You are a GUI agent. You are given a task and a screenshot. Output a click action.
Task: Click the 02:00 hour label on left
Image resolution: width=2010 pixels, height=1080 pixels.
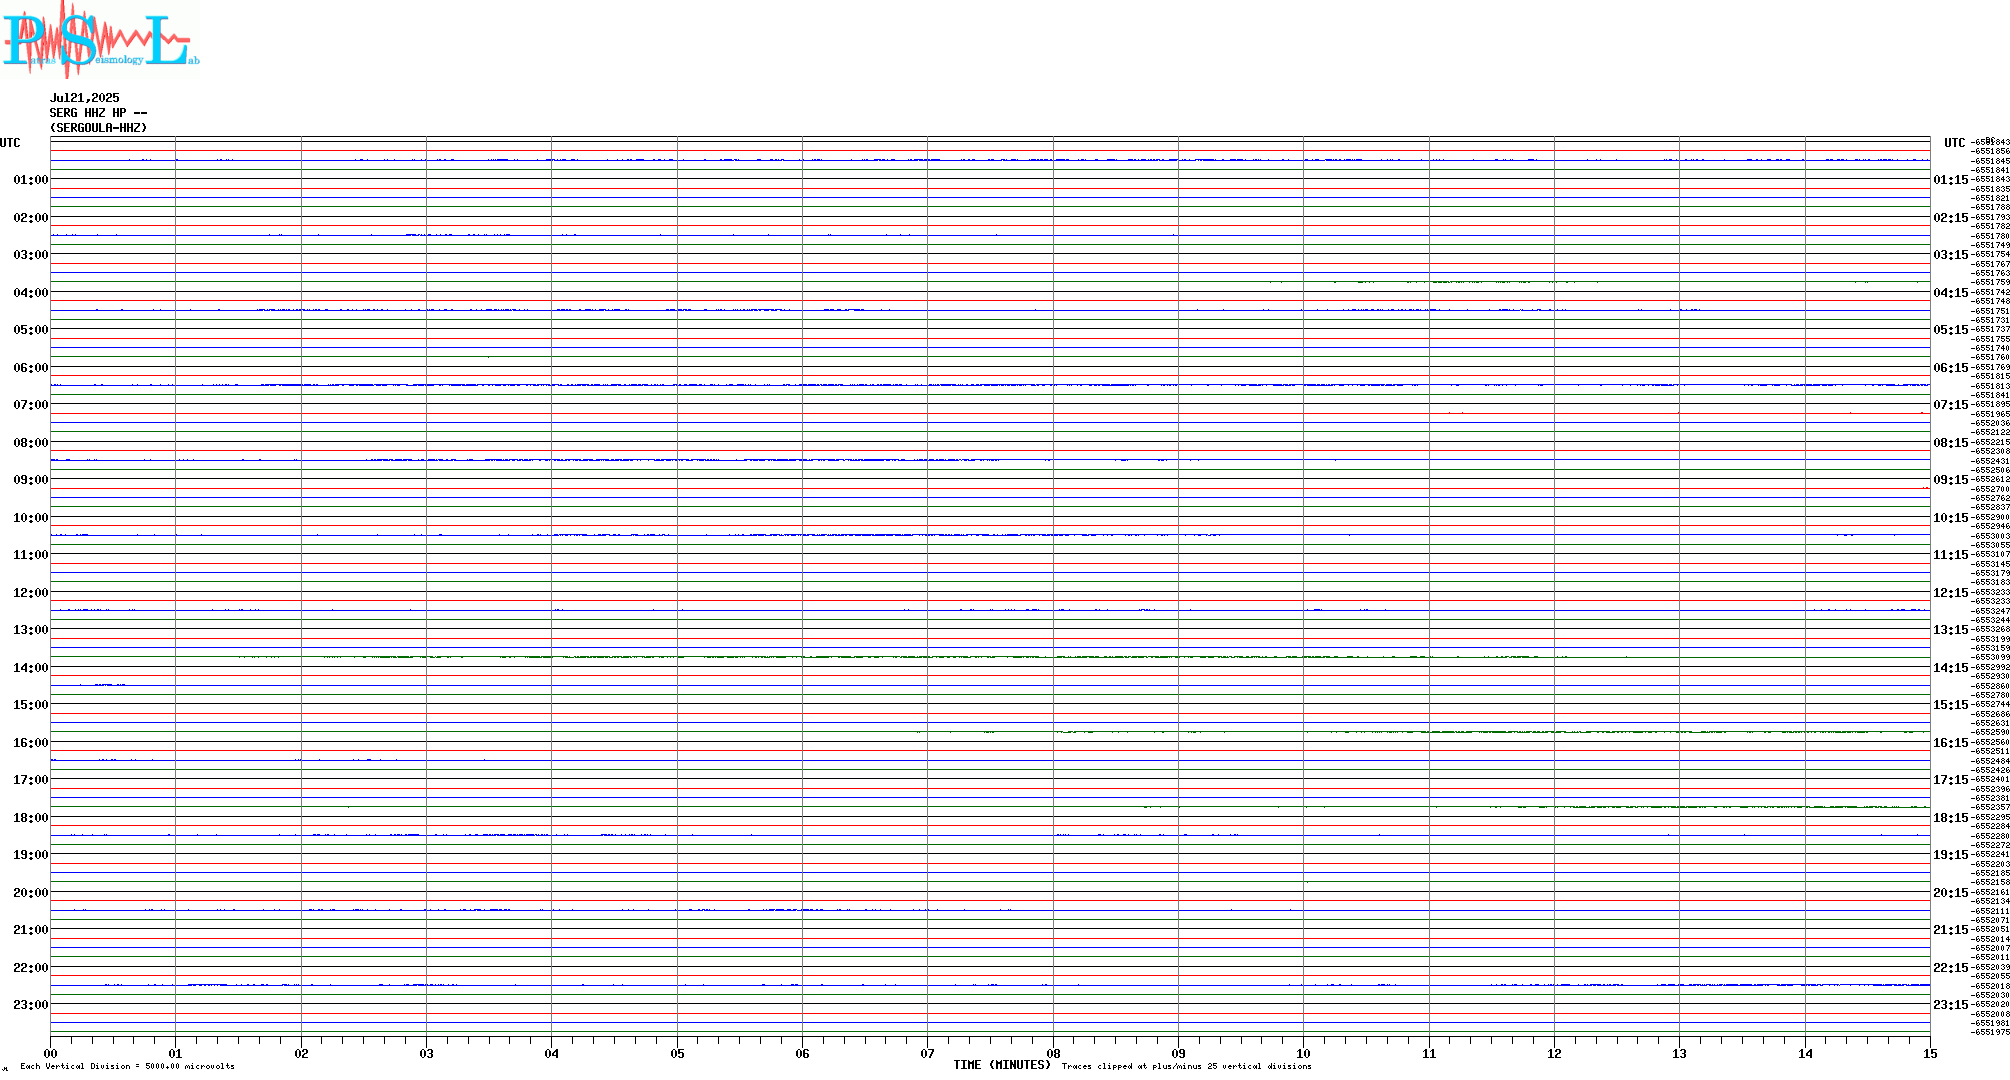coord(31,218)
